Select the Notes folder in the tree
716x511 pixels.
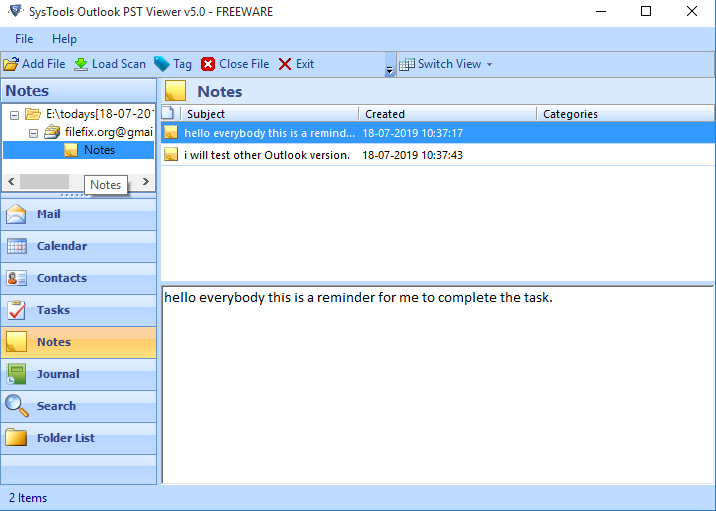pos(100,150)
